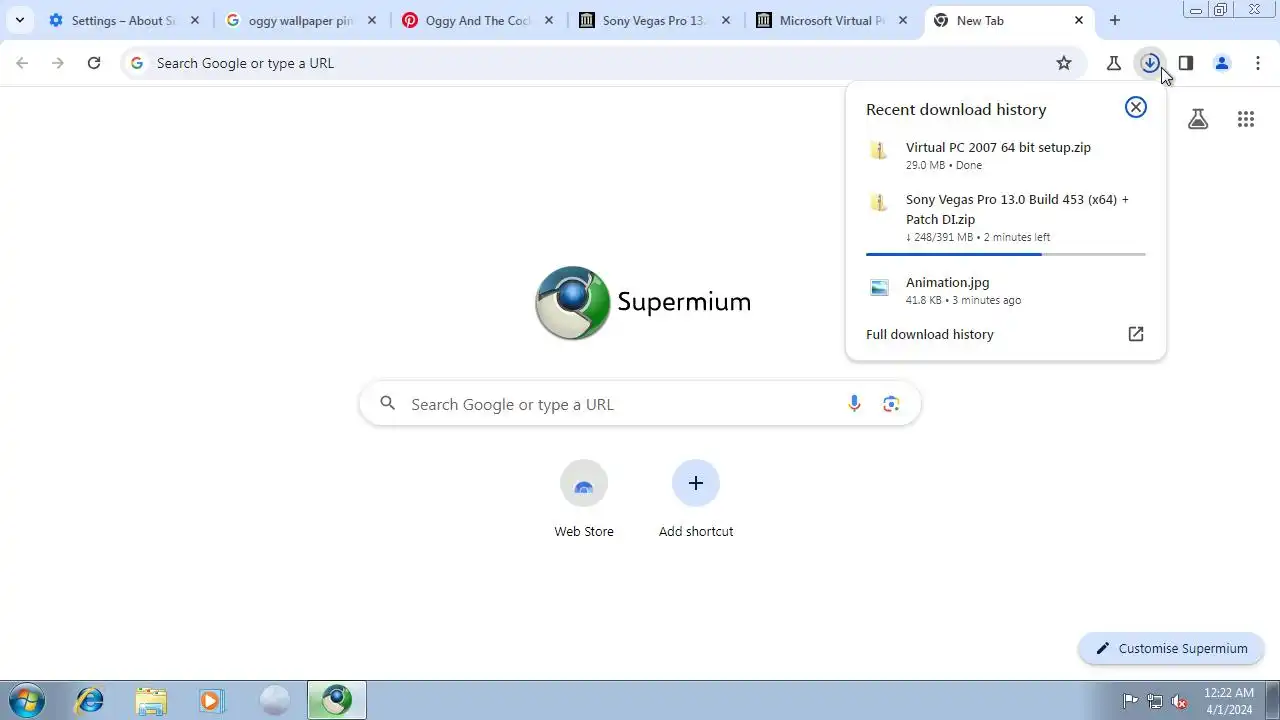Screen dimensions: 1280x720
Task: Open the network tray icon
Action: (x=1155, y=701)
